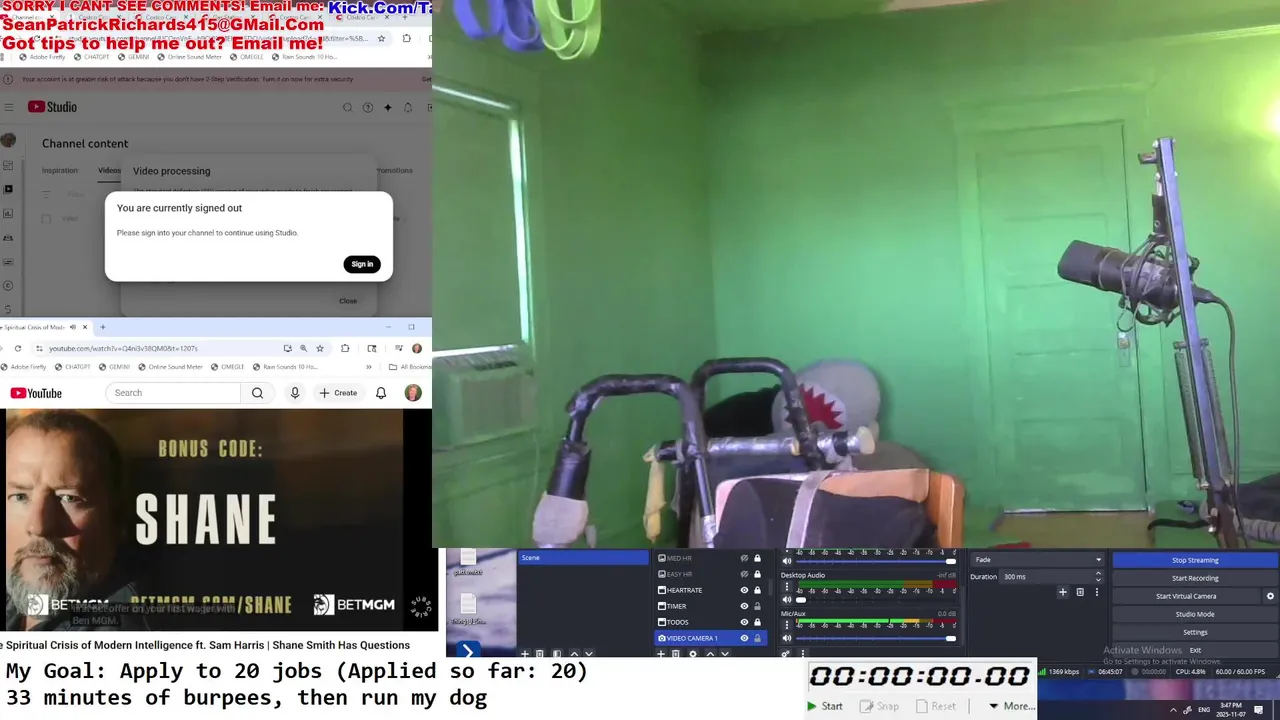Screen dimensions: 1280x720
Task: Toggle lock on HEARTRATE source
Action: click(x=757, y=590)
